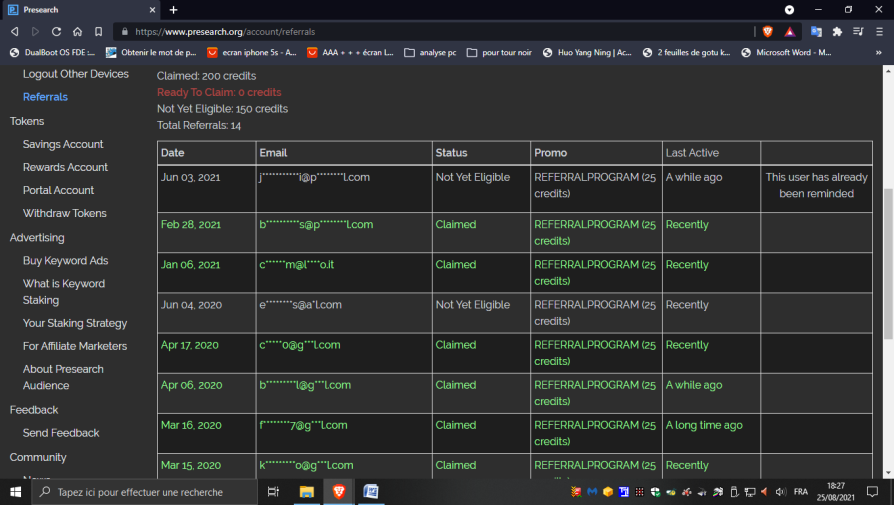Viewport: 894px width, 505px height.
Task: Open Brave Rewards triangle icon
Action: point(790,32)
